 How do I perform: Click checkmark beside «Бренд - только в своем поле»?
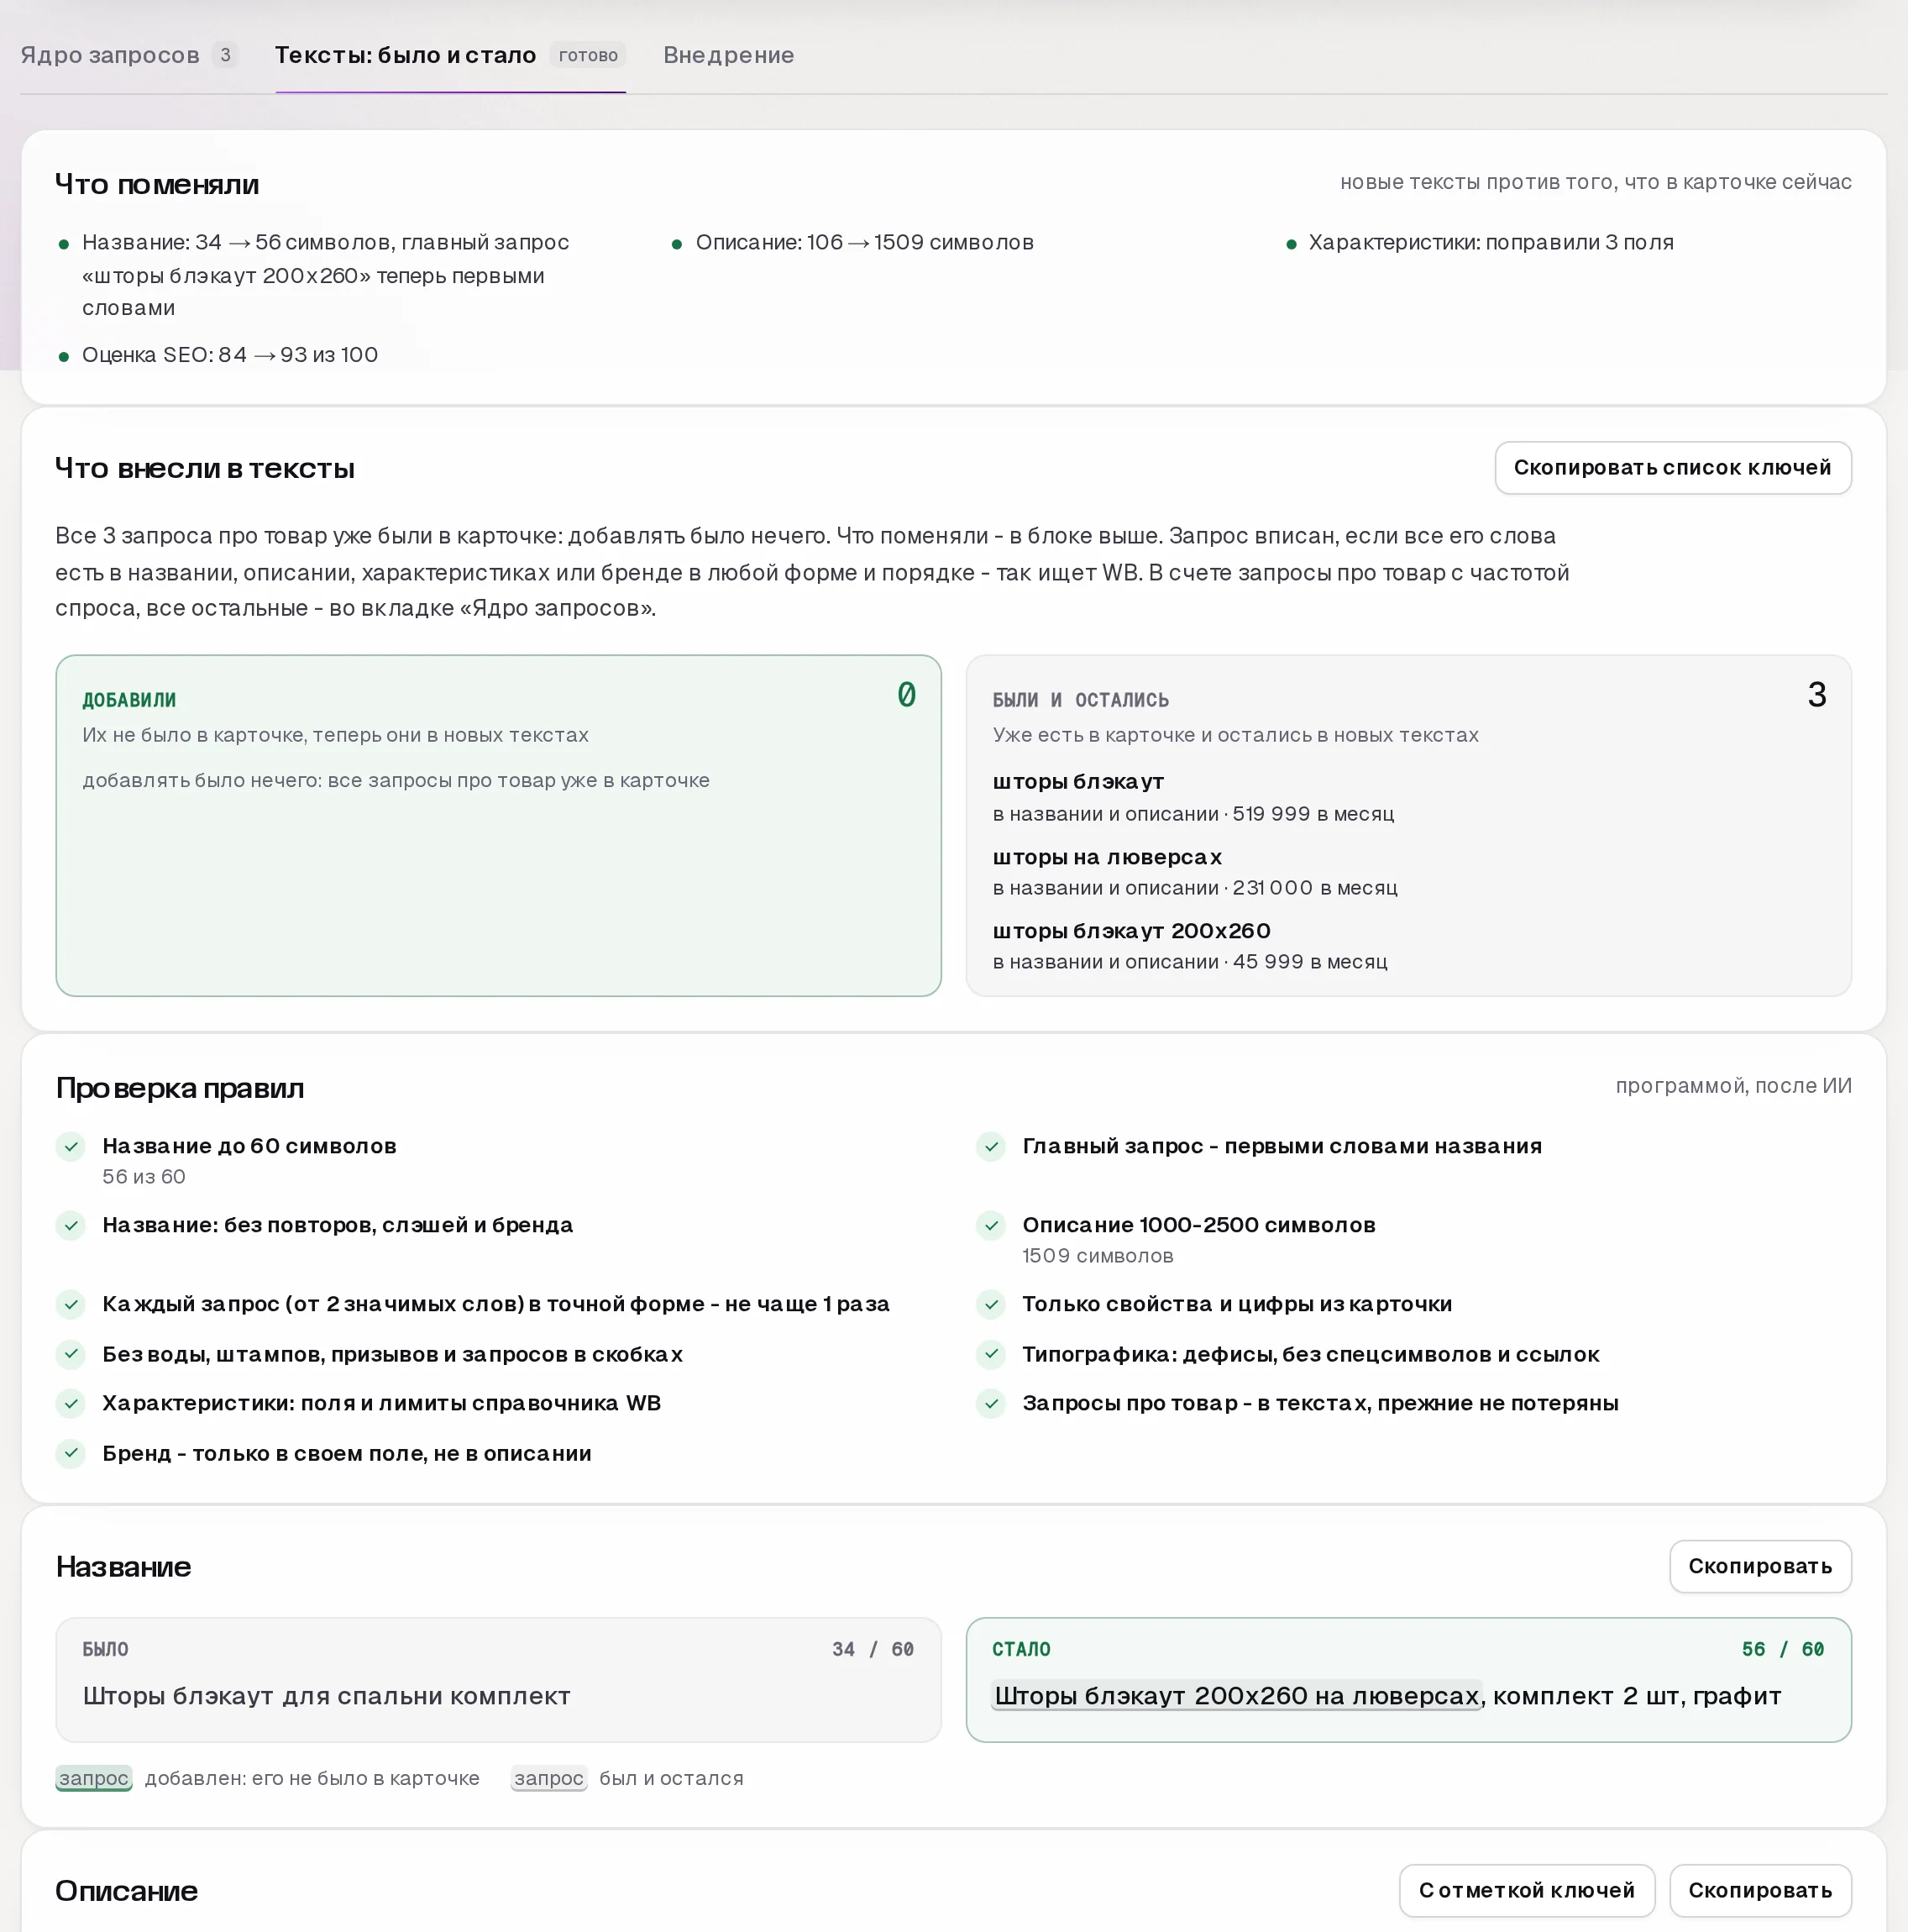[71, 1453]
